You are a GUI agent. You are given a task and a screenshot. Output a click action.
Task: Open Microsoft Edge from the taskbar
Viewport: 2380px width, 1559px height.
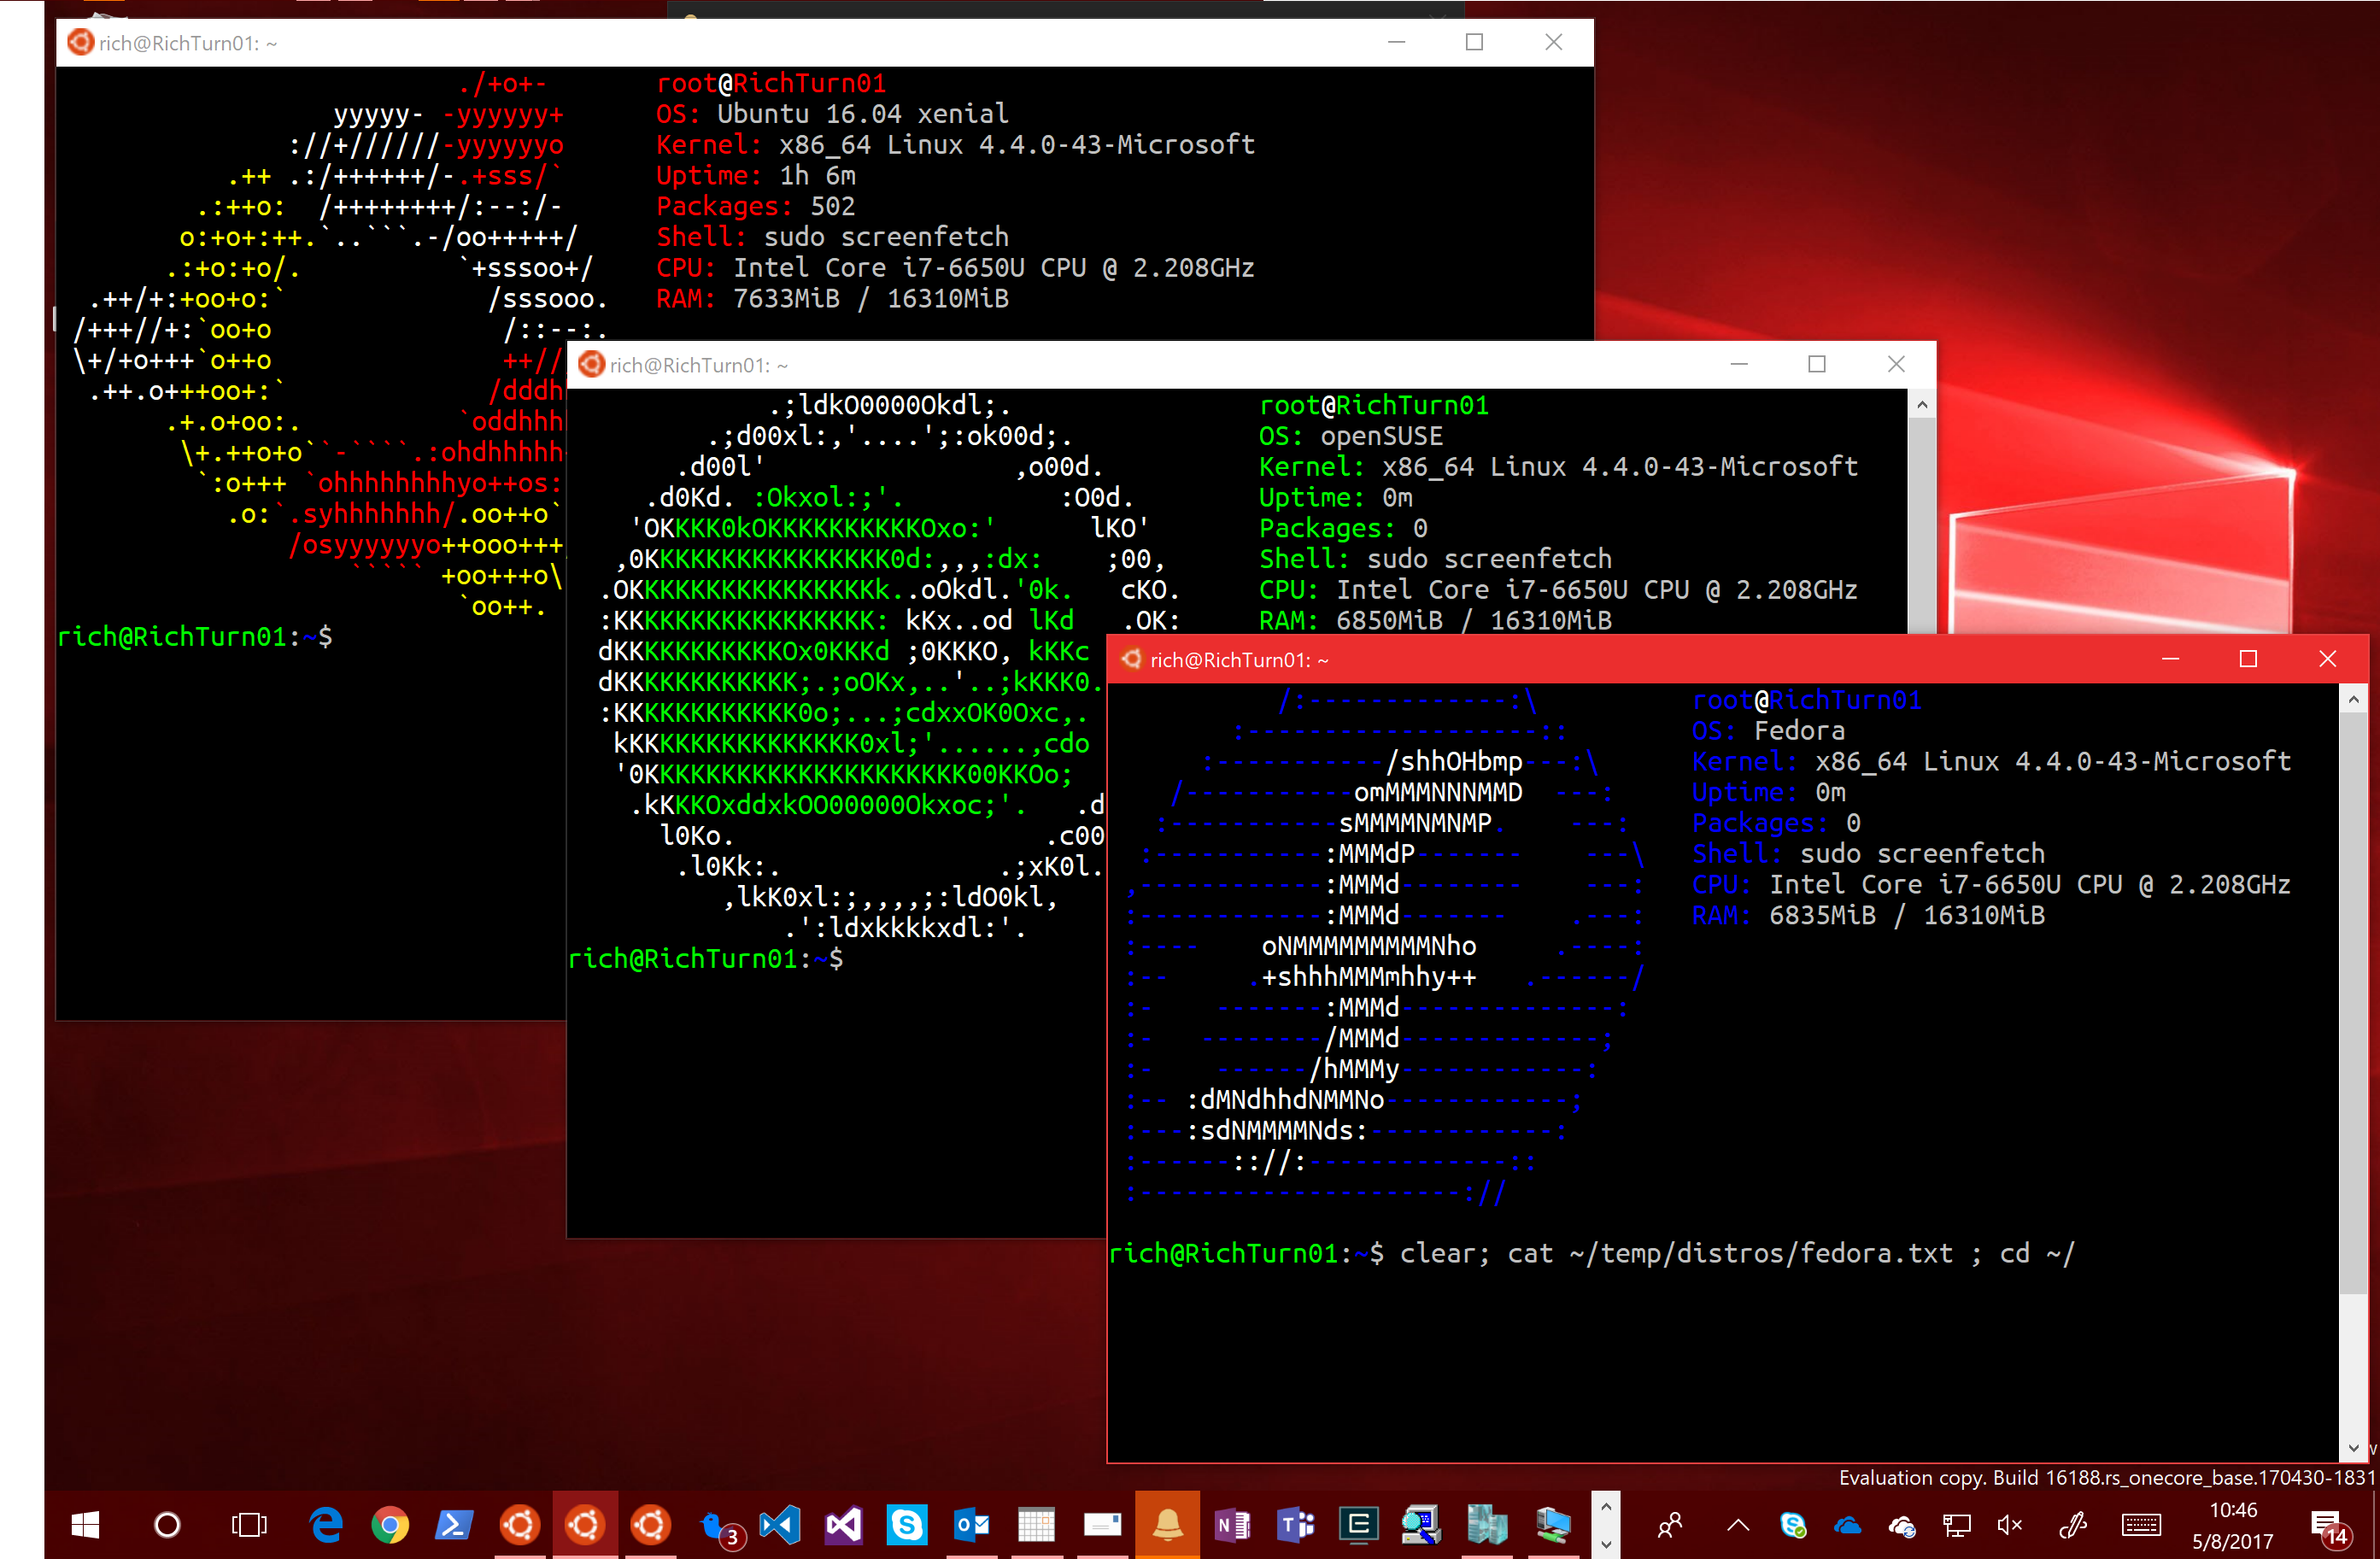click(326, 1525)
